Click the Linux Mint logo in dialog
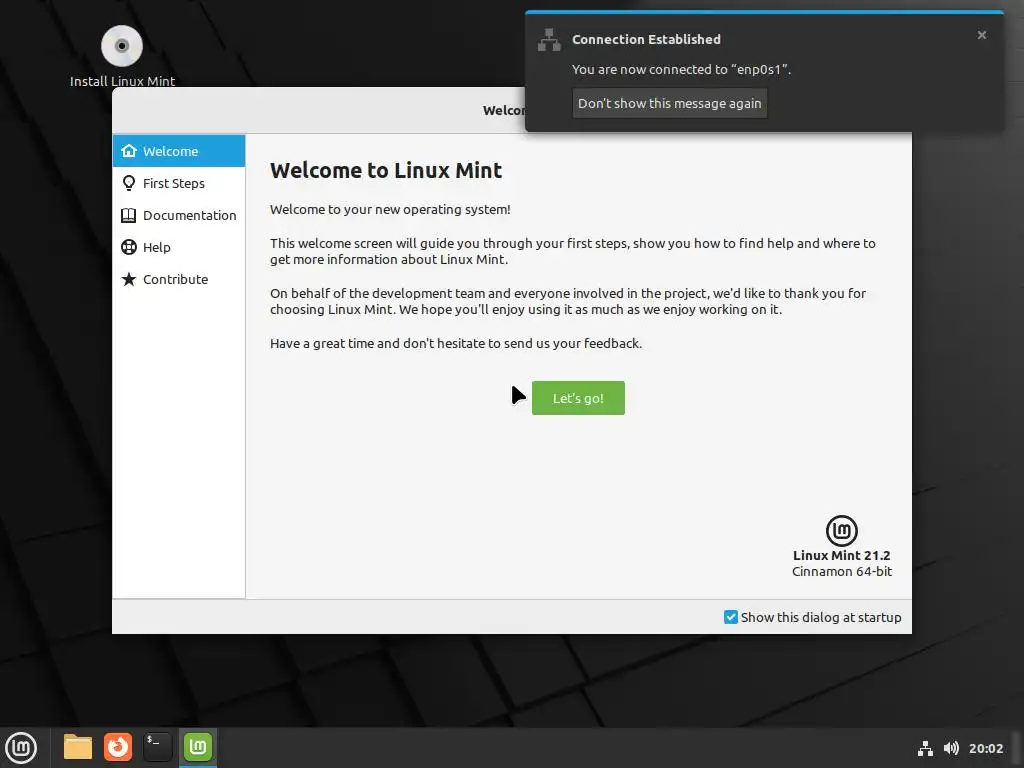Viewport: 1024px width, 768px height. tap(842, 530)
